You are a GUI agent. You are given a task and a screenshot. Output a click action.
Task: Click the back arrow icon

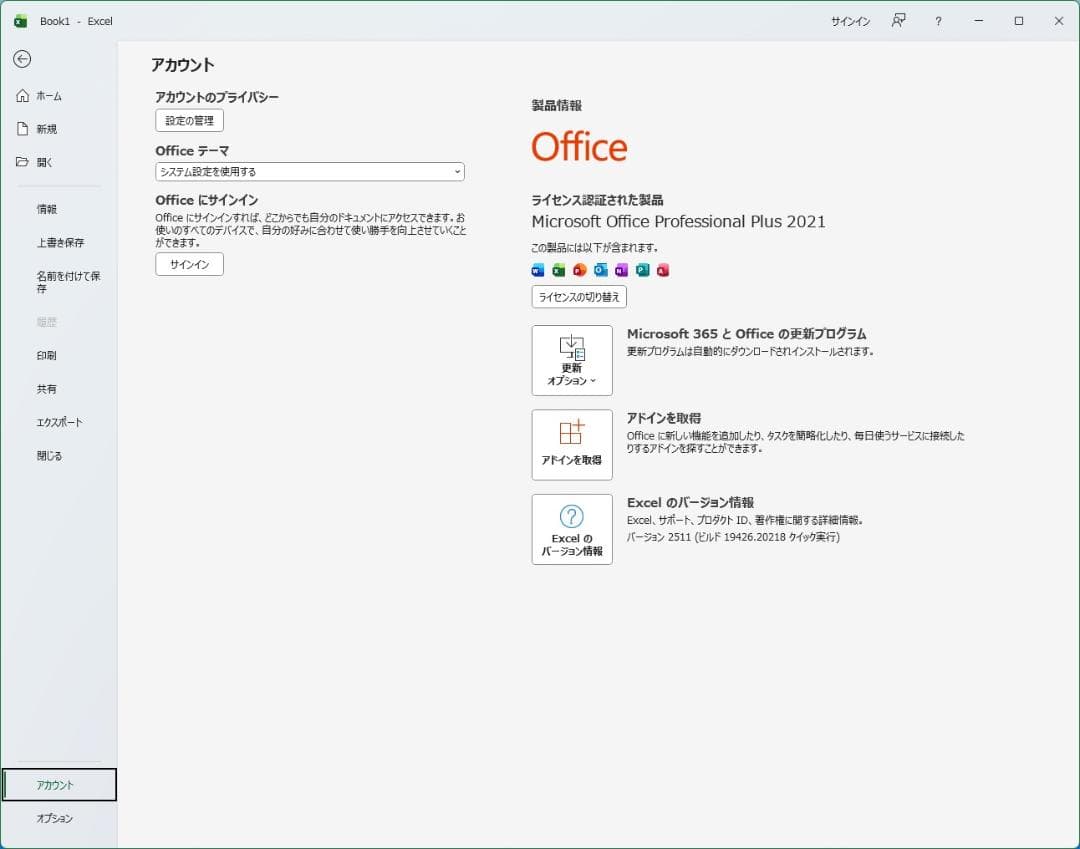21,59
